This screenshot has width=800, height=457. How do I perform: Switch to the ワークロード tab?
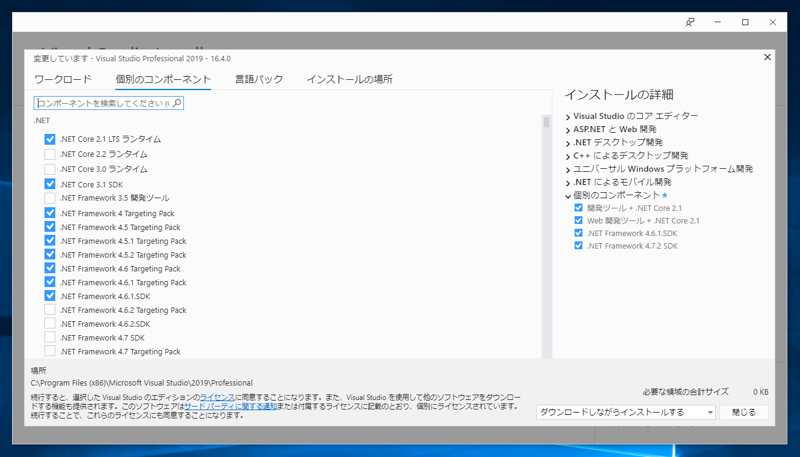click(63, 80)
